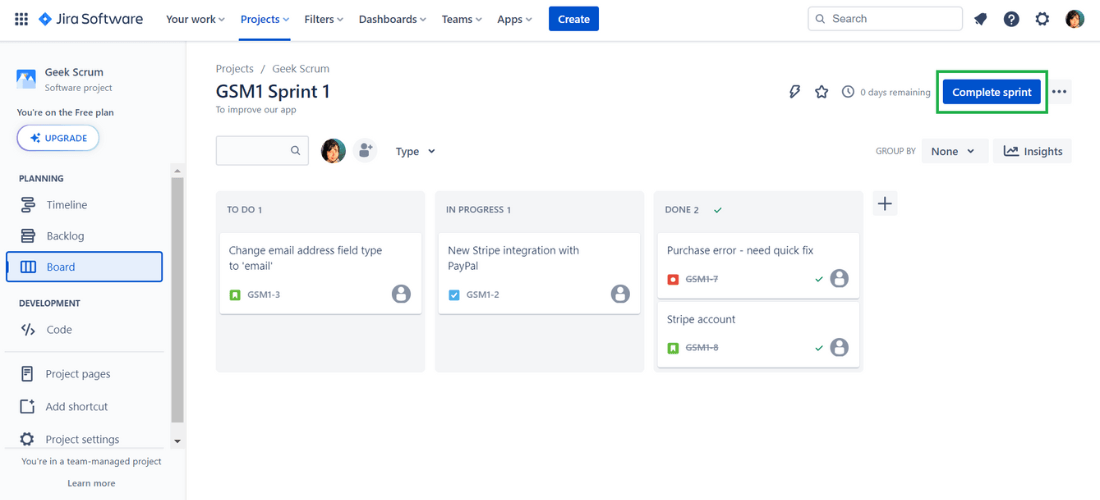The width and height of the screenshot is (1100, 500).
Task: Click the Projects breadcrumb link
Action: pyautogui.click(x=234, y=69)
